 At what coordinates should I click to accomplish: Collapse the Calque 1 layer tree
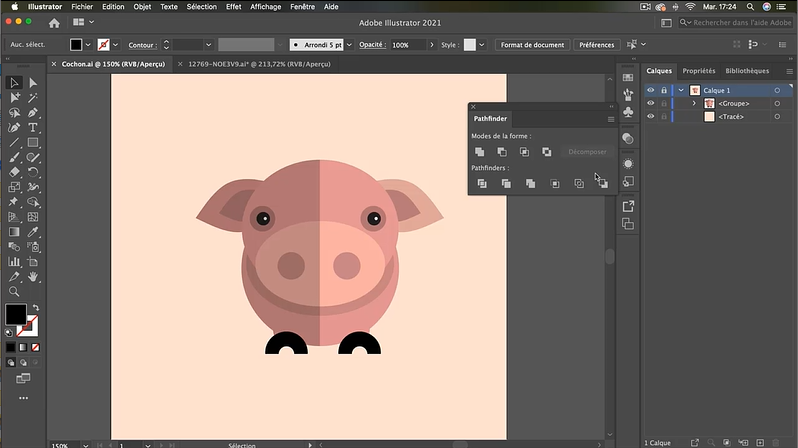[x=681, y=90]
